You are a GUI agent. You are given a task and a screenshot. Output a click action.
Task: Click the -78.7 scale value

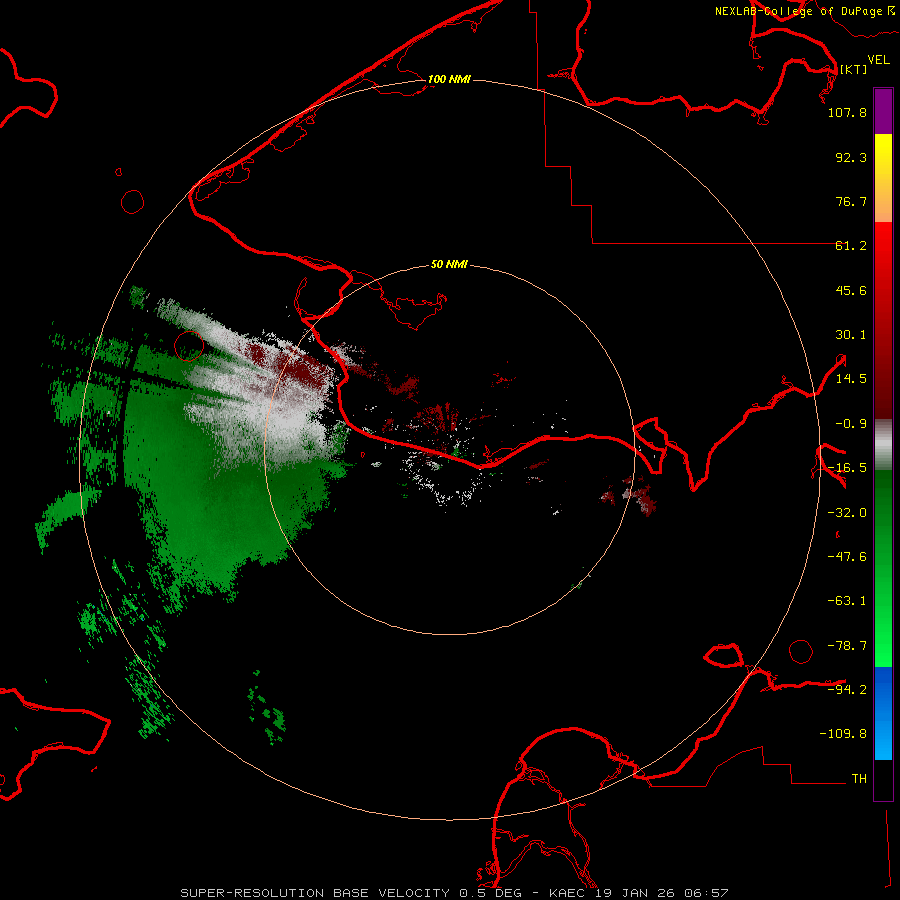pyautogui.click(x=847, y=646)
